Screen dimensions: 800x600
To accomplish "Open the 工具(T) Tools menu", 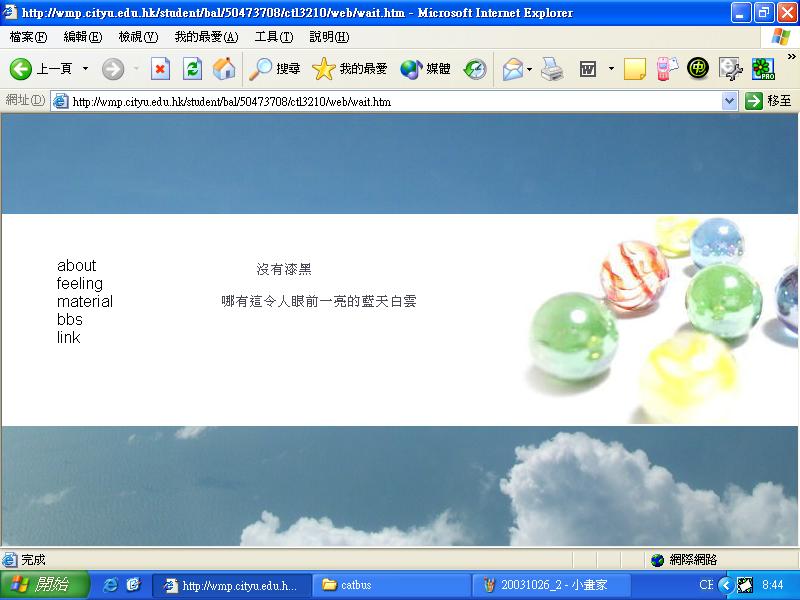I will pos(273,37).
